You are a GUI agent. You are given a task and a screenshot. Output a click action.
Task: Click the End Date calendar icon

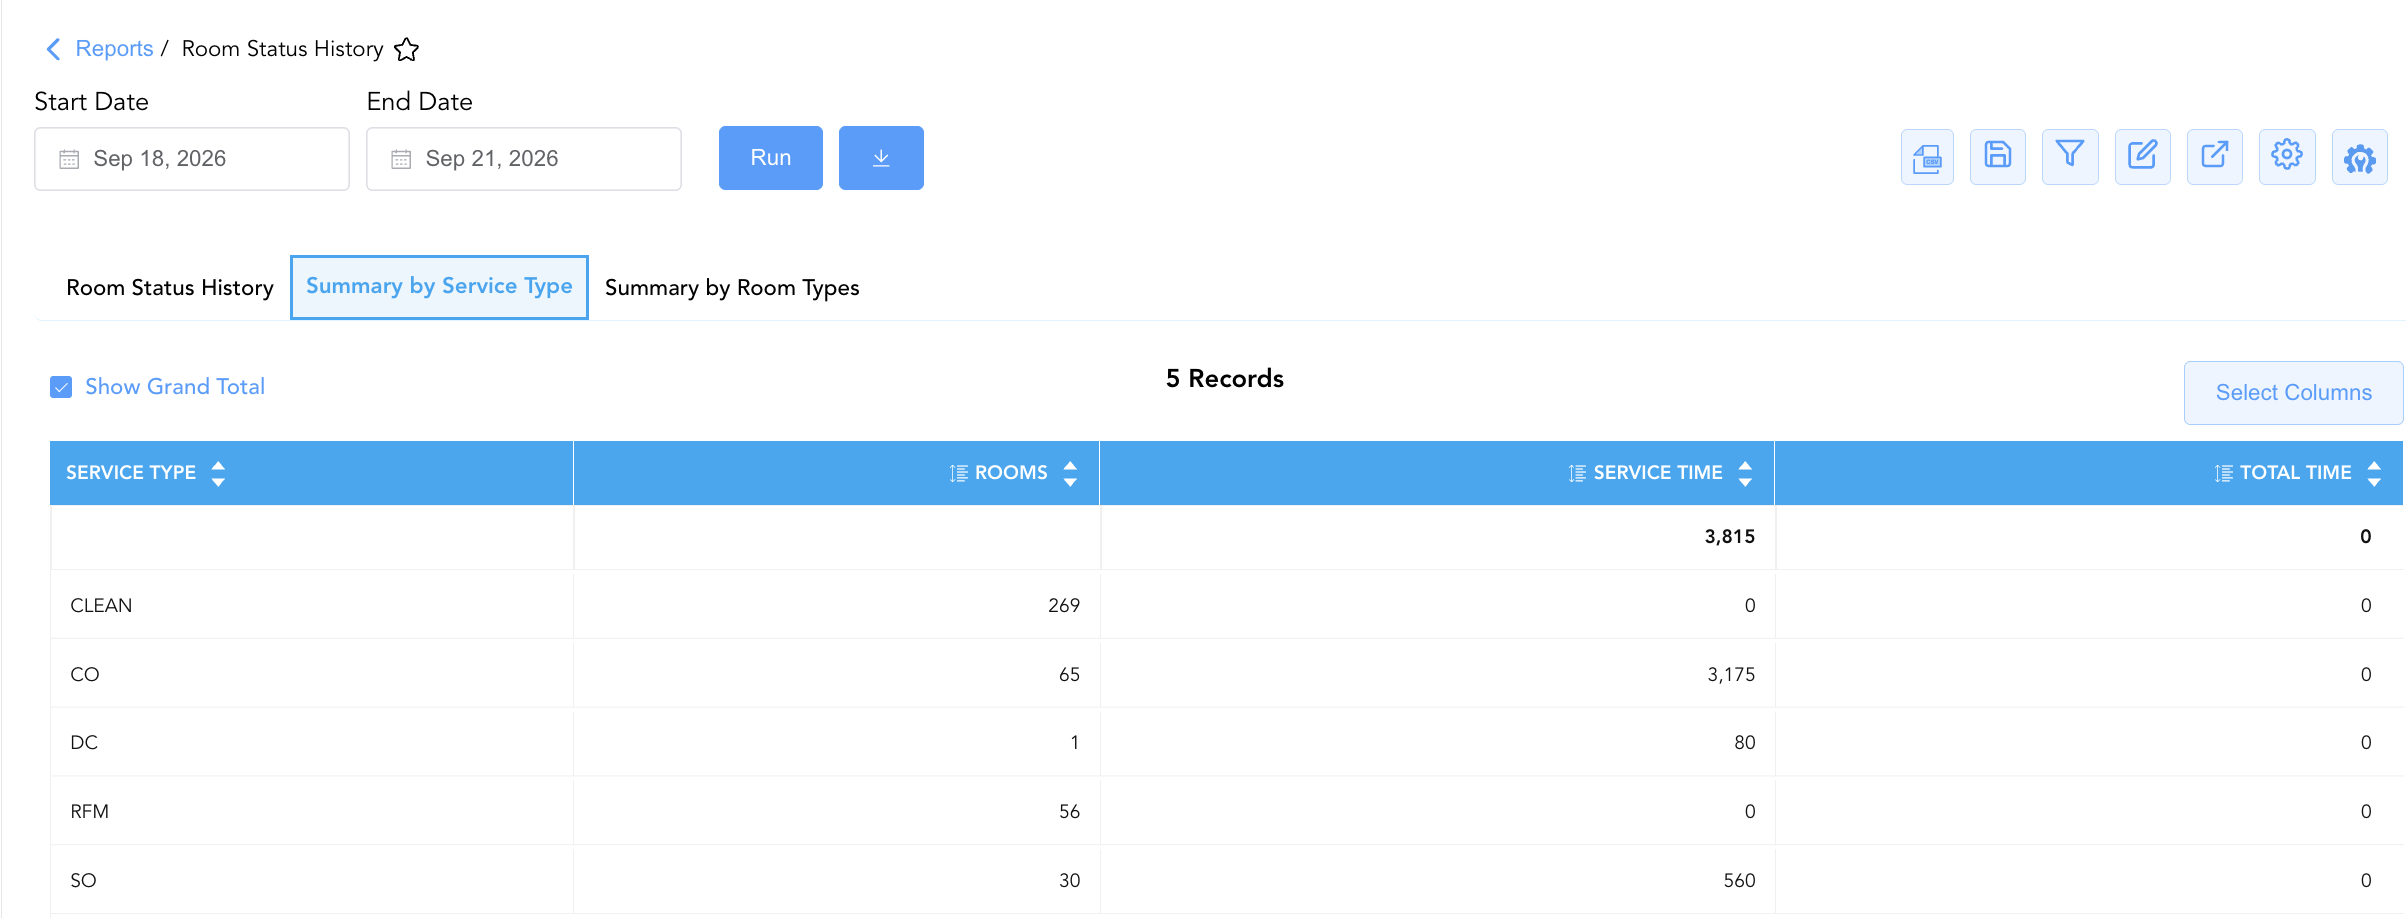coord(401,159)
